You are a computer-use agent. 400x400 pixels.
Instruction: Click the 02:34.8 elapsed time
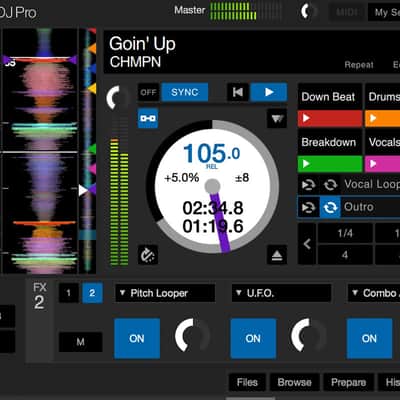click(213, 208)
